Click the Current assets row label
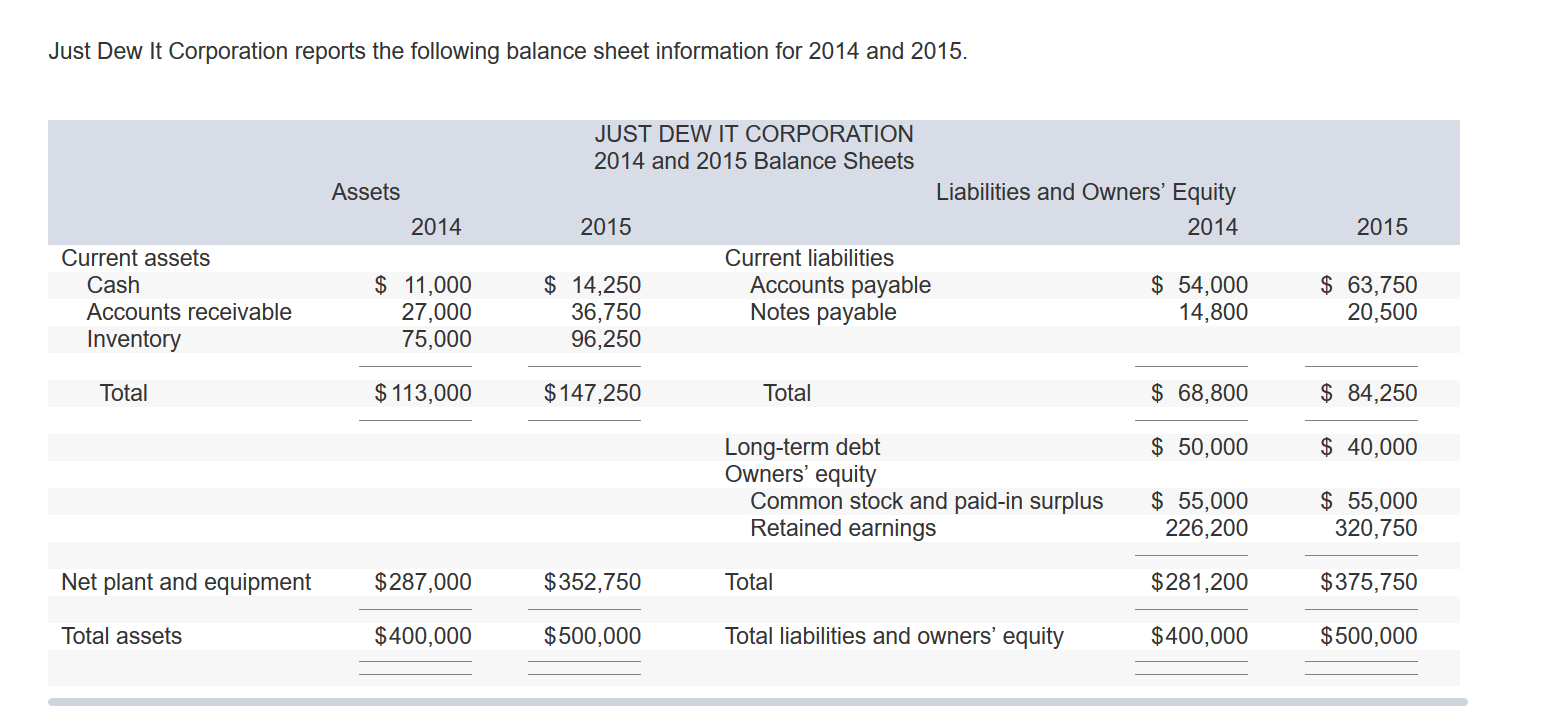This screenshot has height=711, width=1554. 136,258
